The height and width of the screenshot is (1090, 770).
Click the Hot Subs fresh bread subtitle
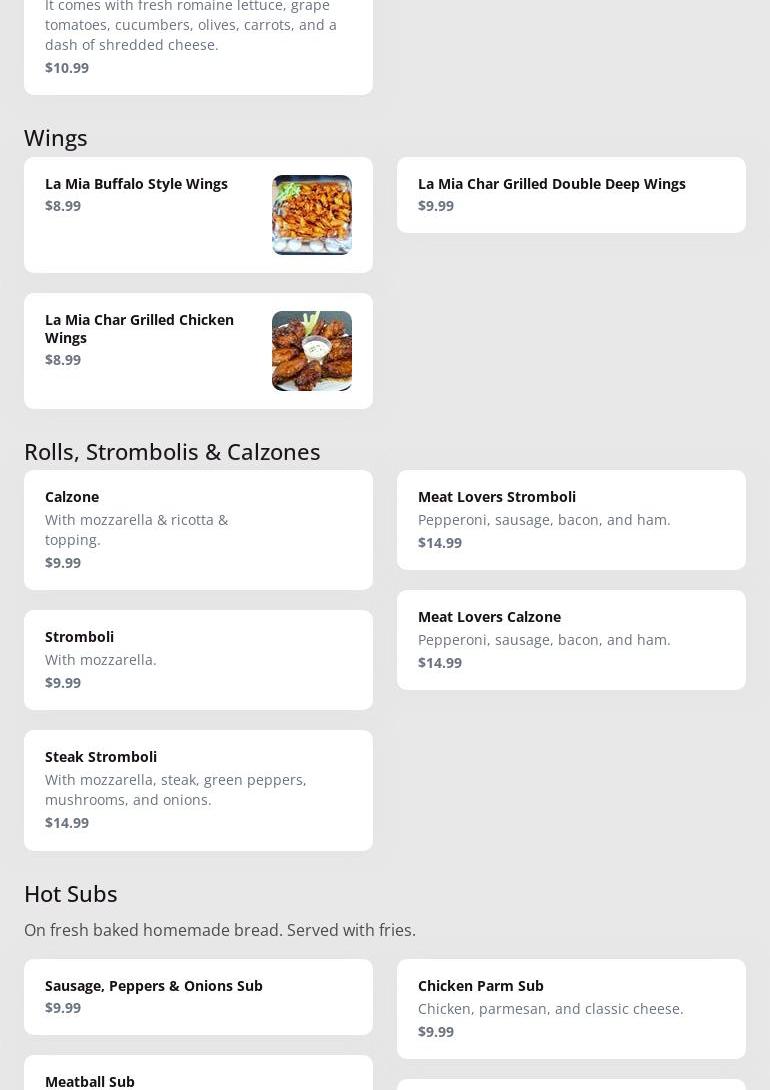220,930
